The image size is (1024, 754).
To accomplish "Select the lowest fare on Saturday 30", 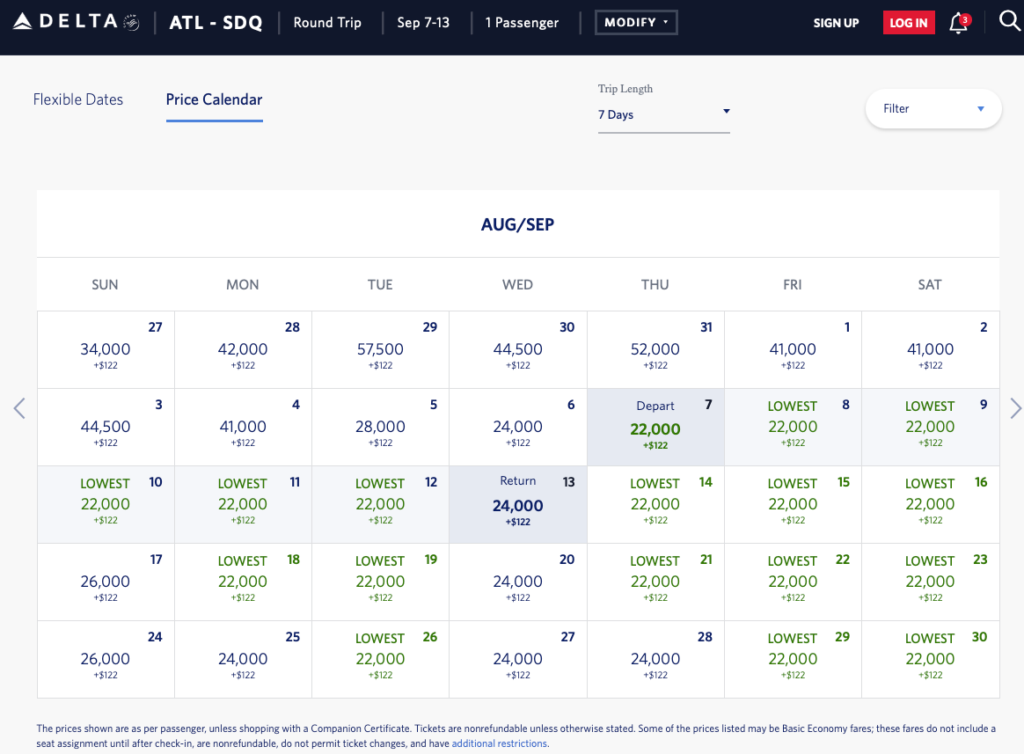I will 930,658.
